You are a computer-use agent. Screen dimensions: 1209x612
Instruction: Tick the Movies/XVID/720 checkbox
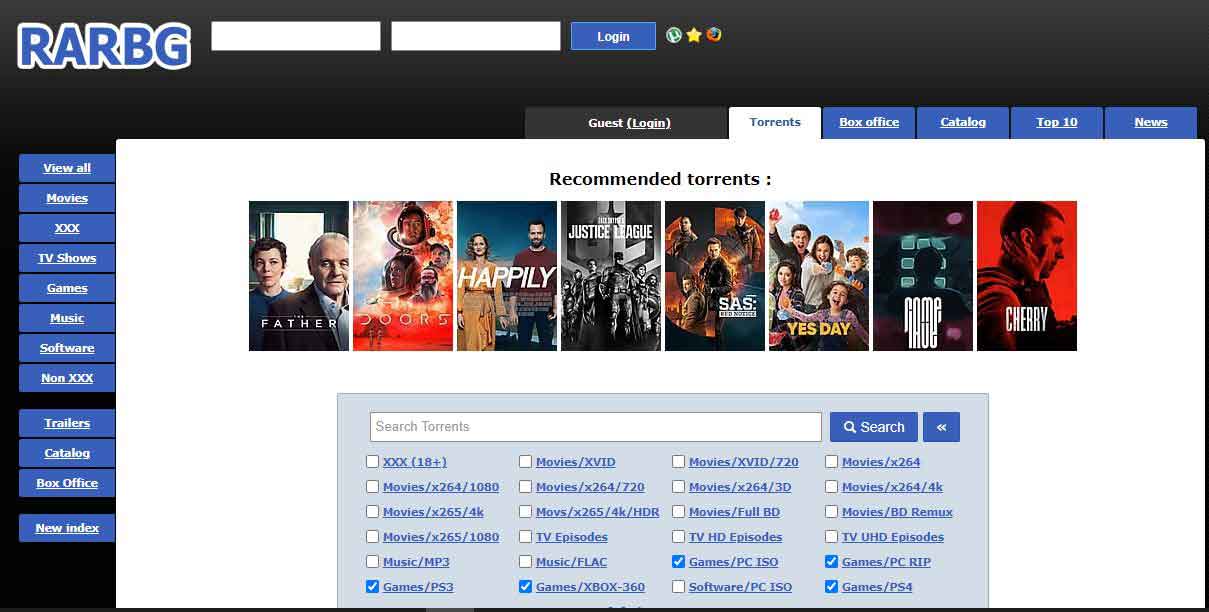point(678,462)
